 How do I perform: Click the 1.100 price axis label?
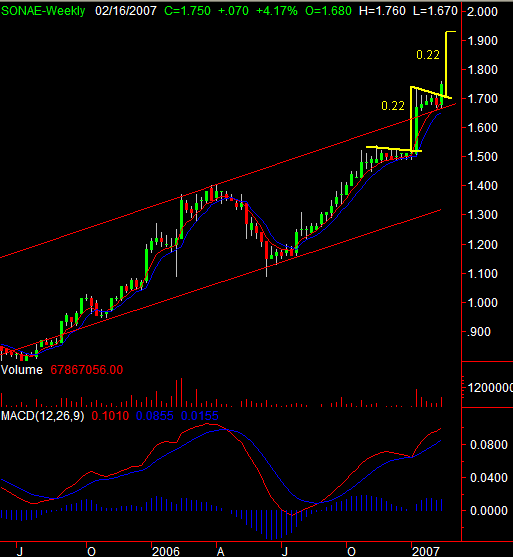pyautogui.click(x=482, y=274)
